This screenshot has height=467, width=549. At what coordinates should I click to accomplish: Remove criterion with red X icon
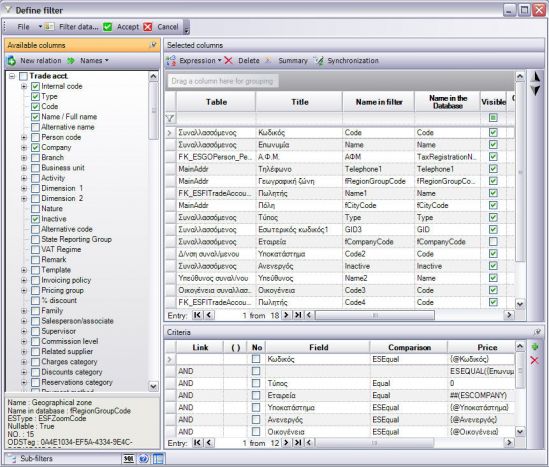click(x=535, y=360)
